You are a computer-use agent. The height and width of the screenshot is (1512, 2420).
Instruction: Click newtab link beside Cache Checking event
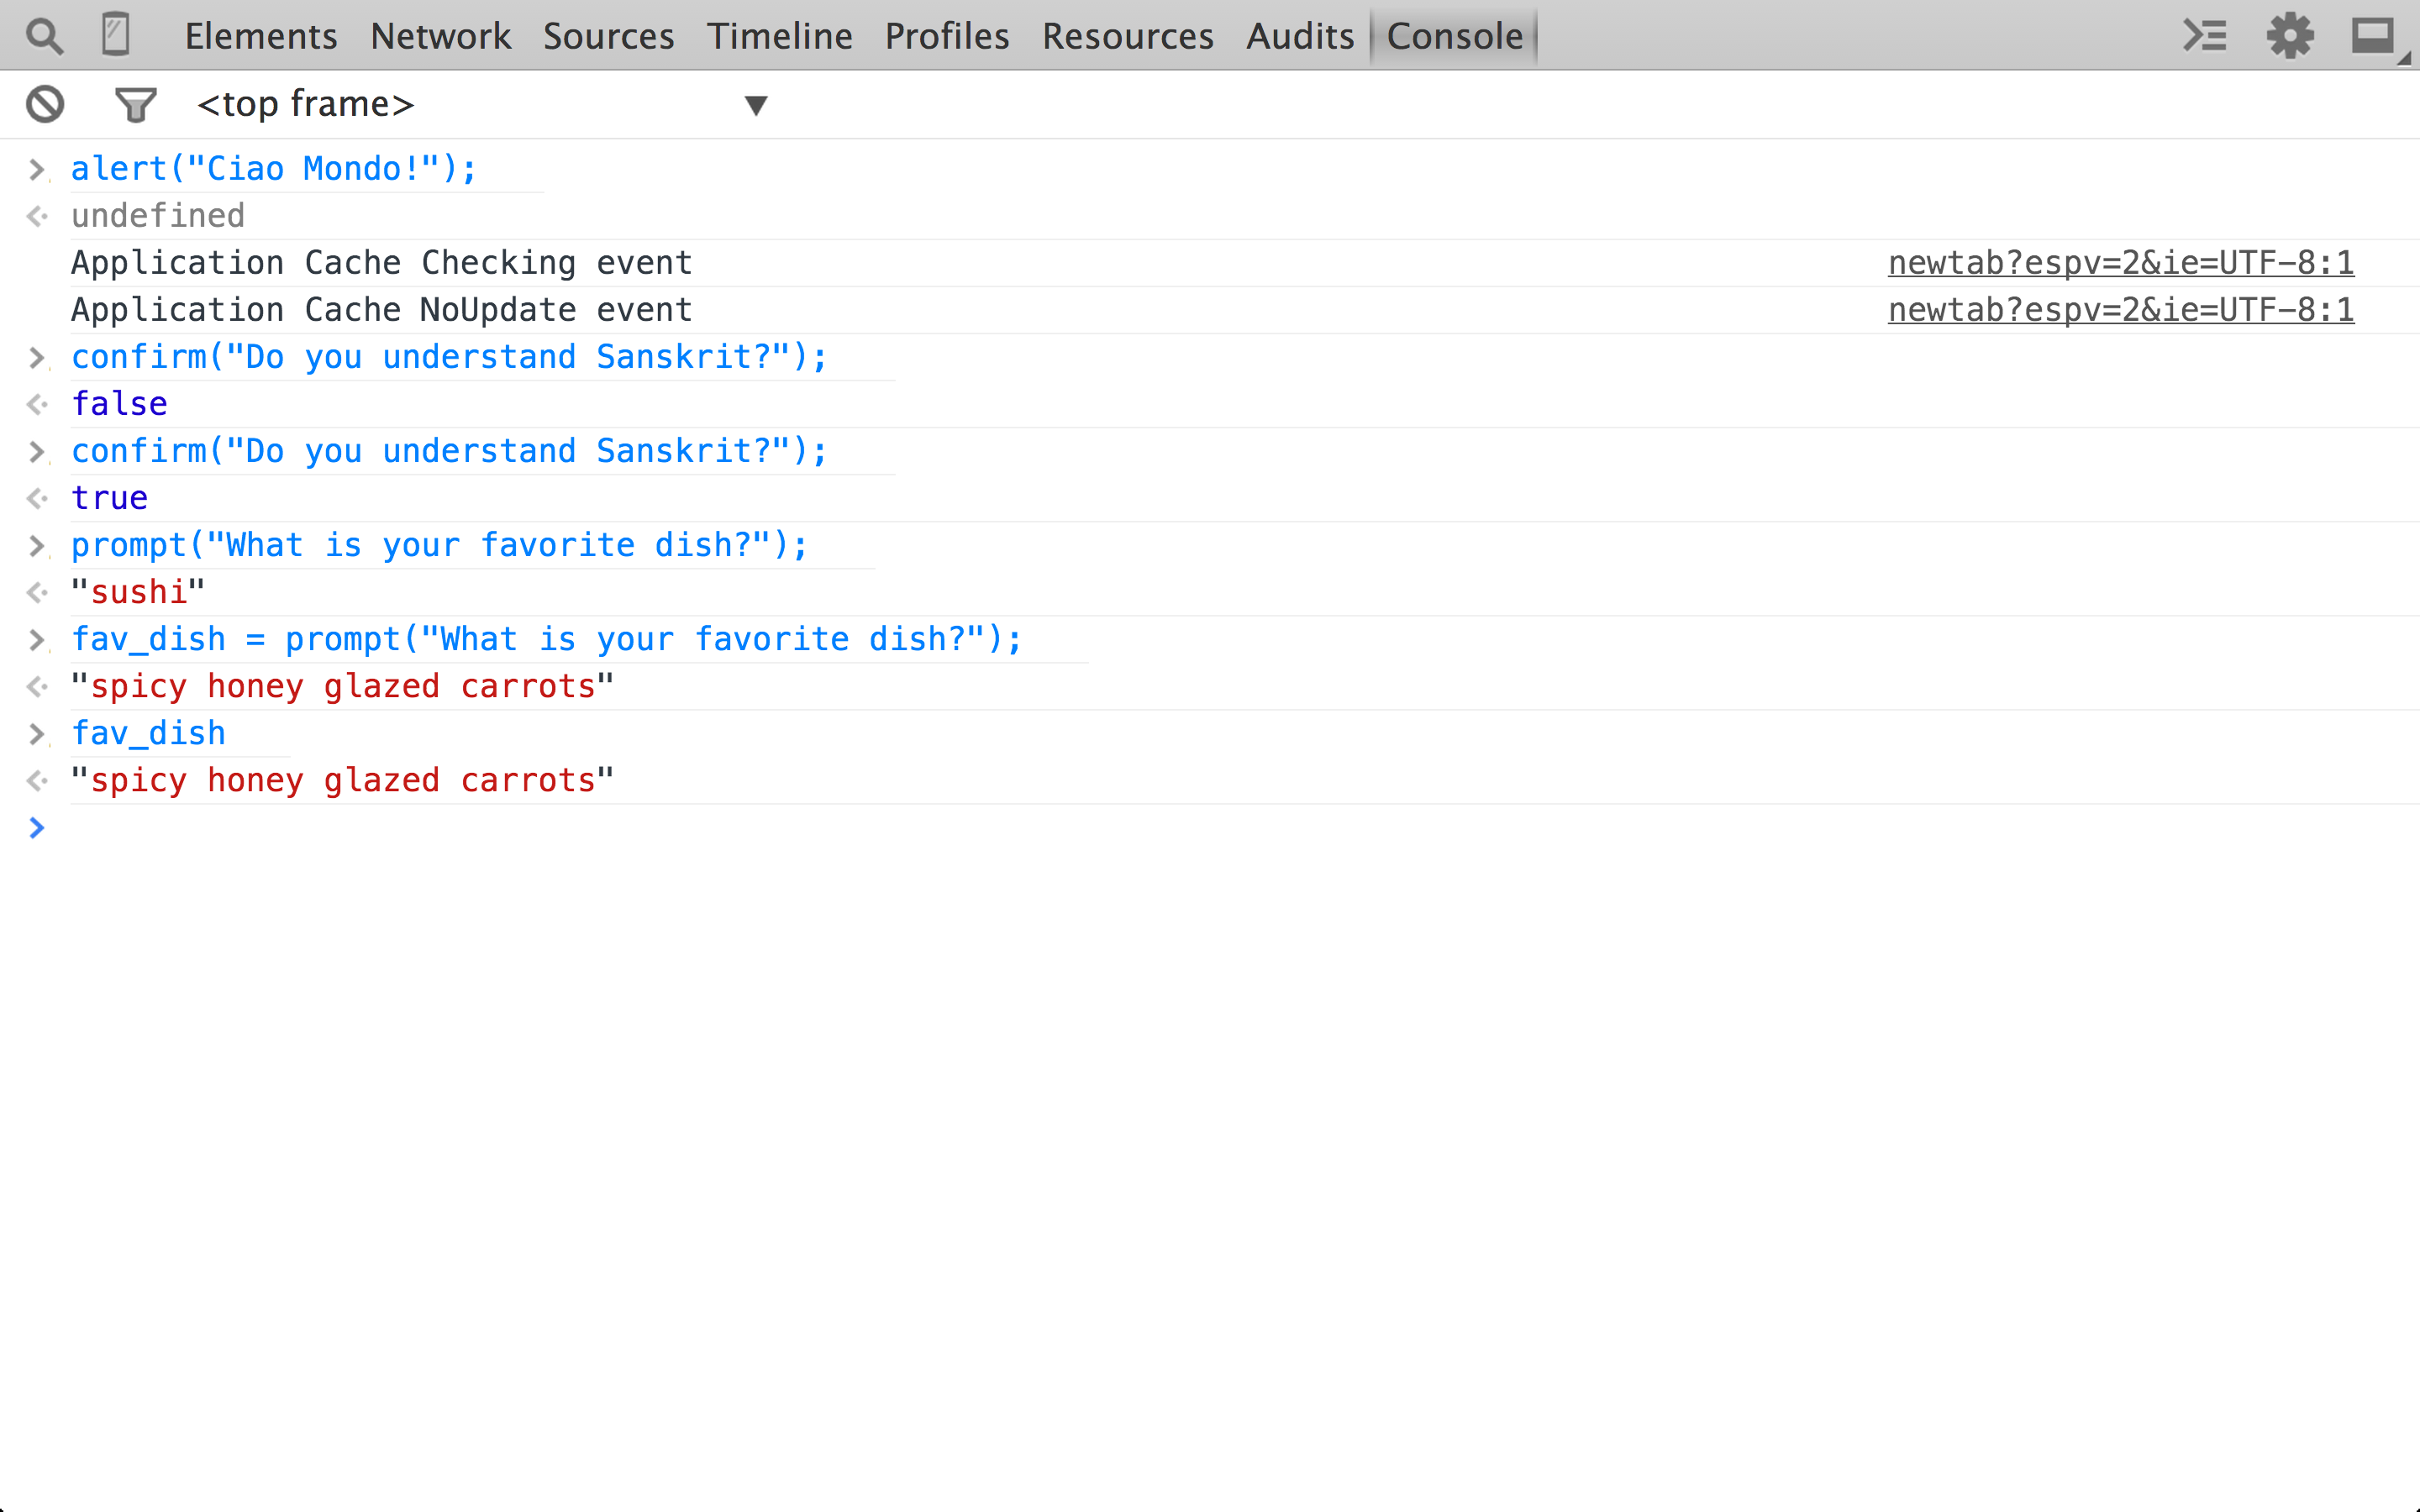[2120, 263]
